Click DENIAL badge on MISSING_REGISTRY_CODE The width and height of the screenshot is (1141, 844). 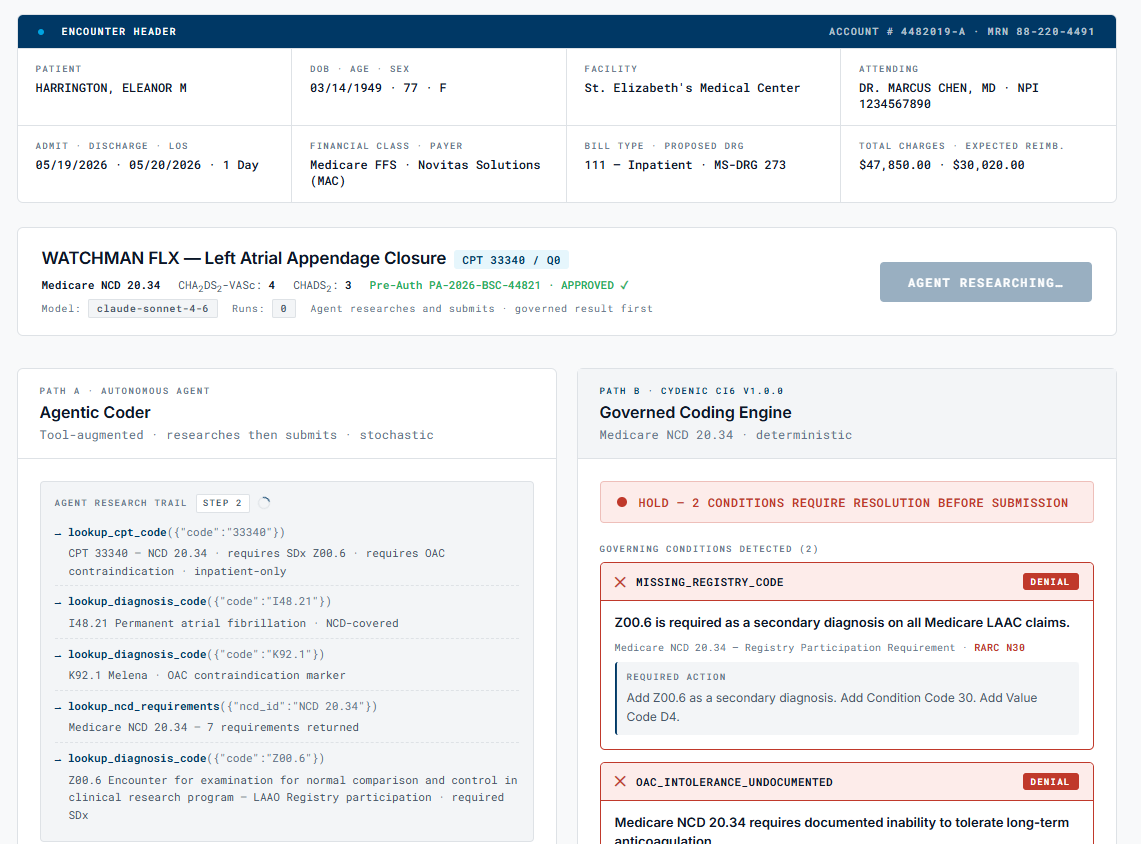(1050, 581)
